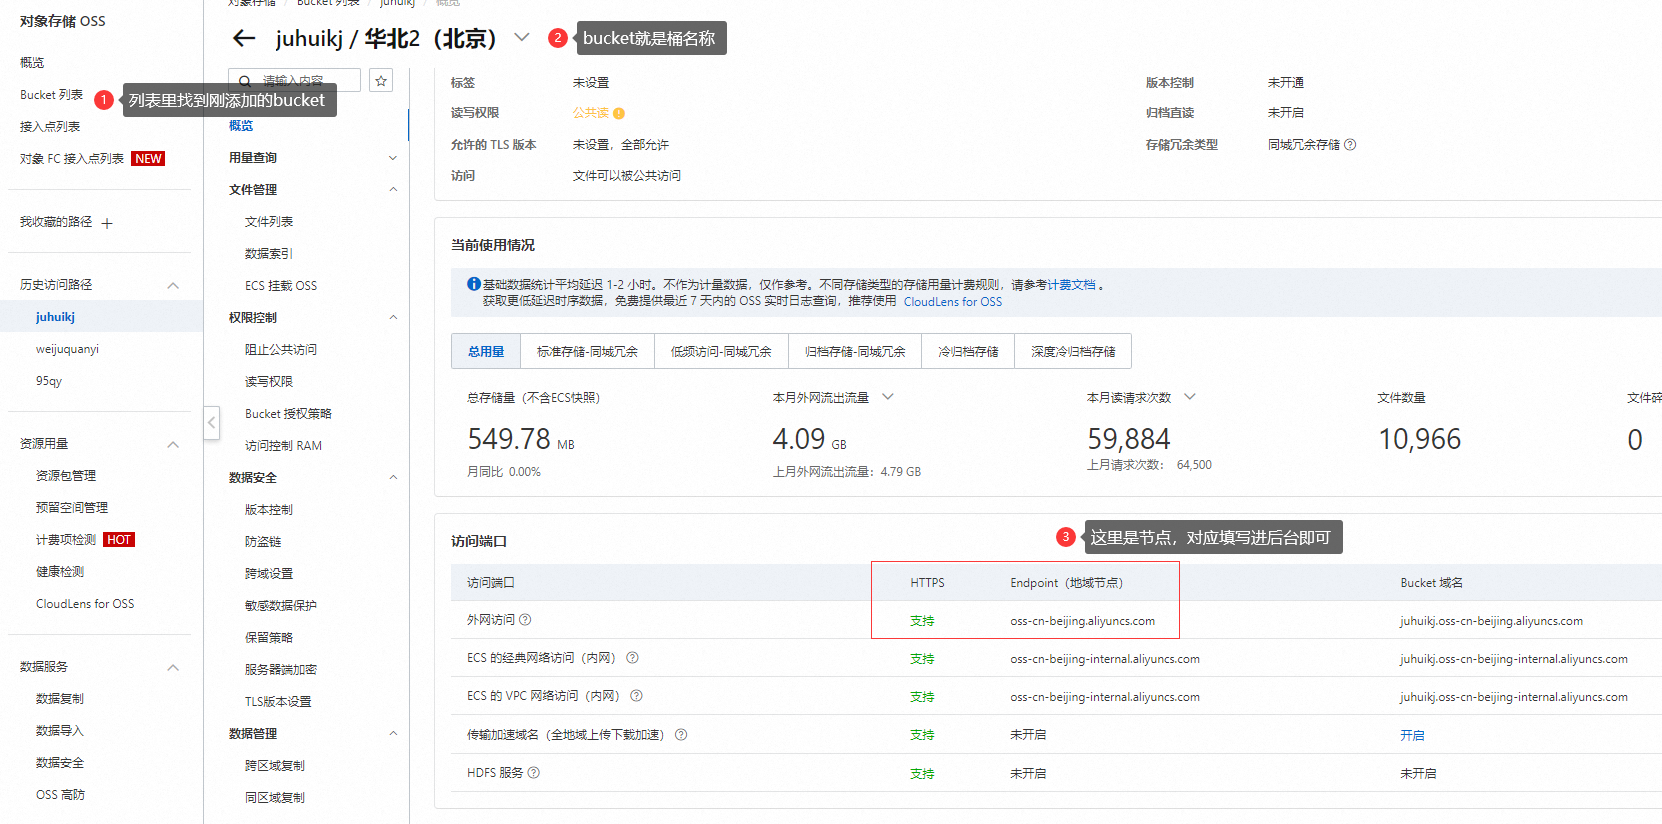This screenshot has width=1662, height=824.
Task: Open 阻止公共访问 under 权限控制
Action: tap(281, 350)
